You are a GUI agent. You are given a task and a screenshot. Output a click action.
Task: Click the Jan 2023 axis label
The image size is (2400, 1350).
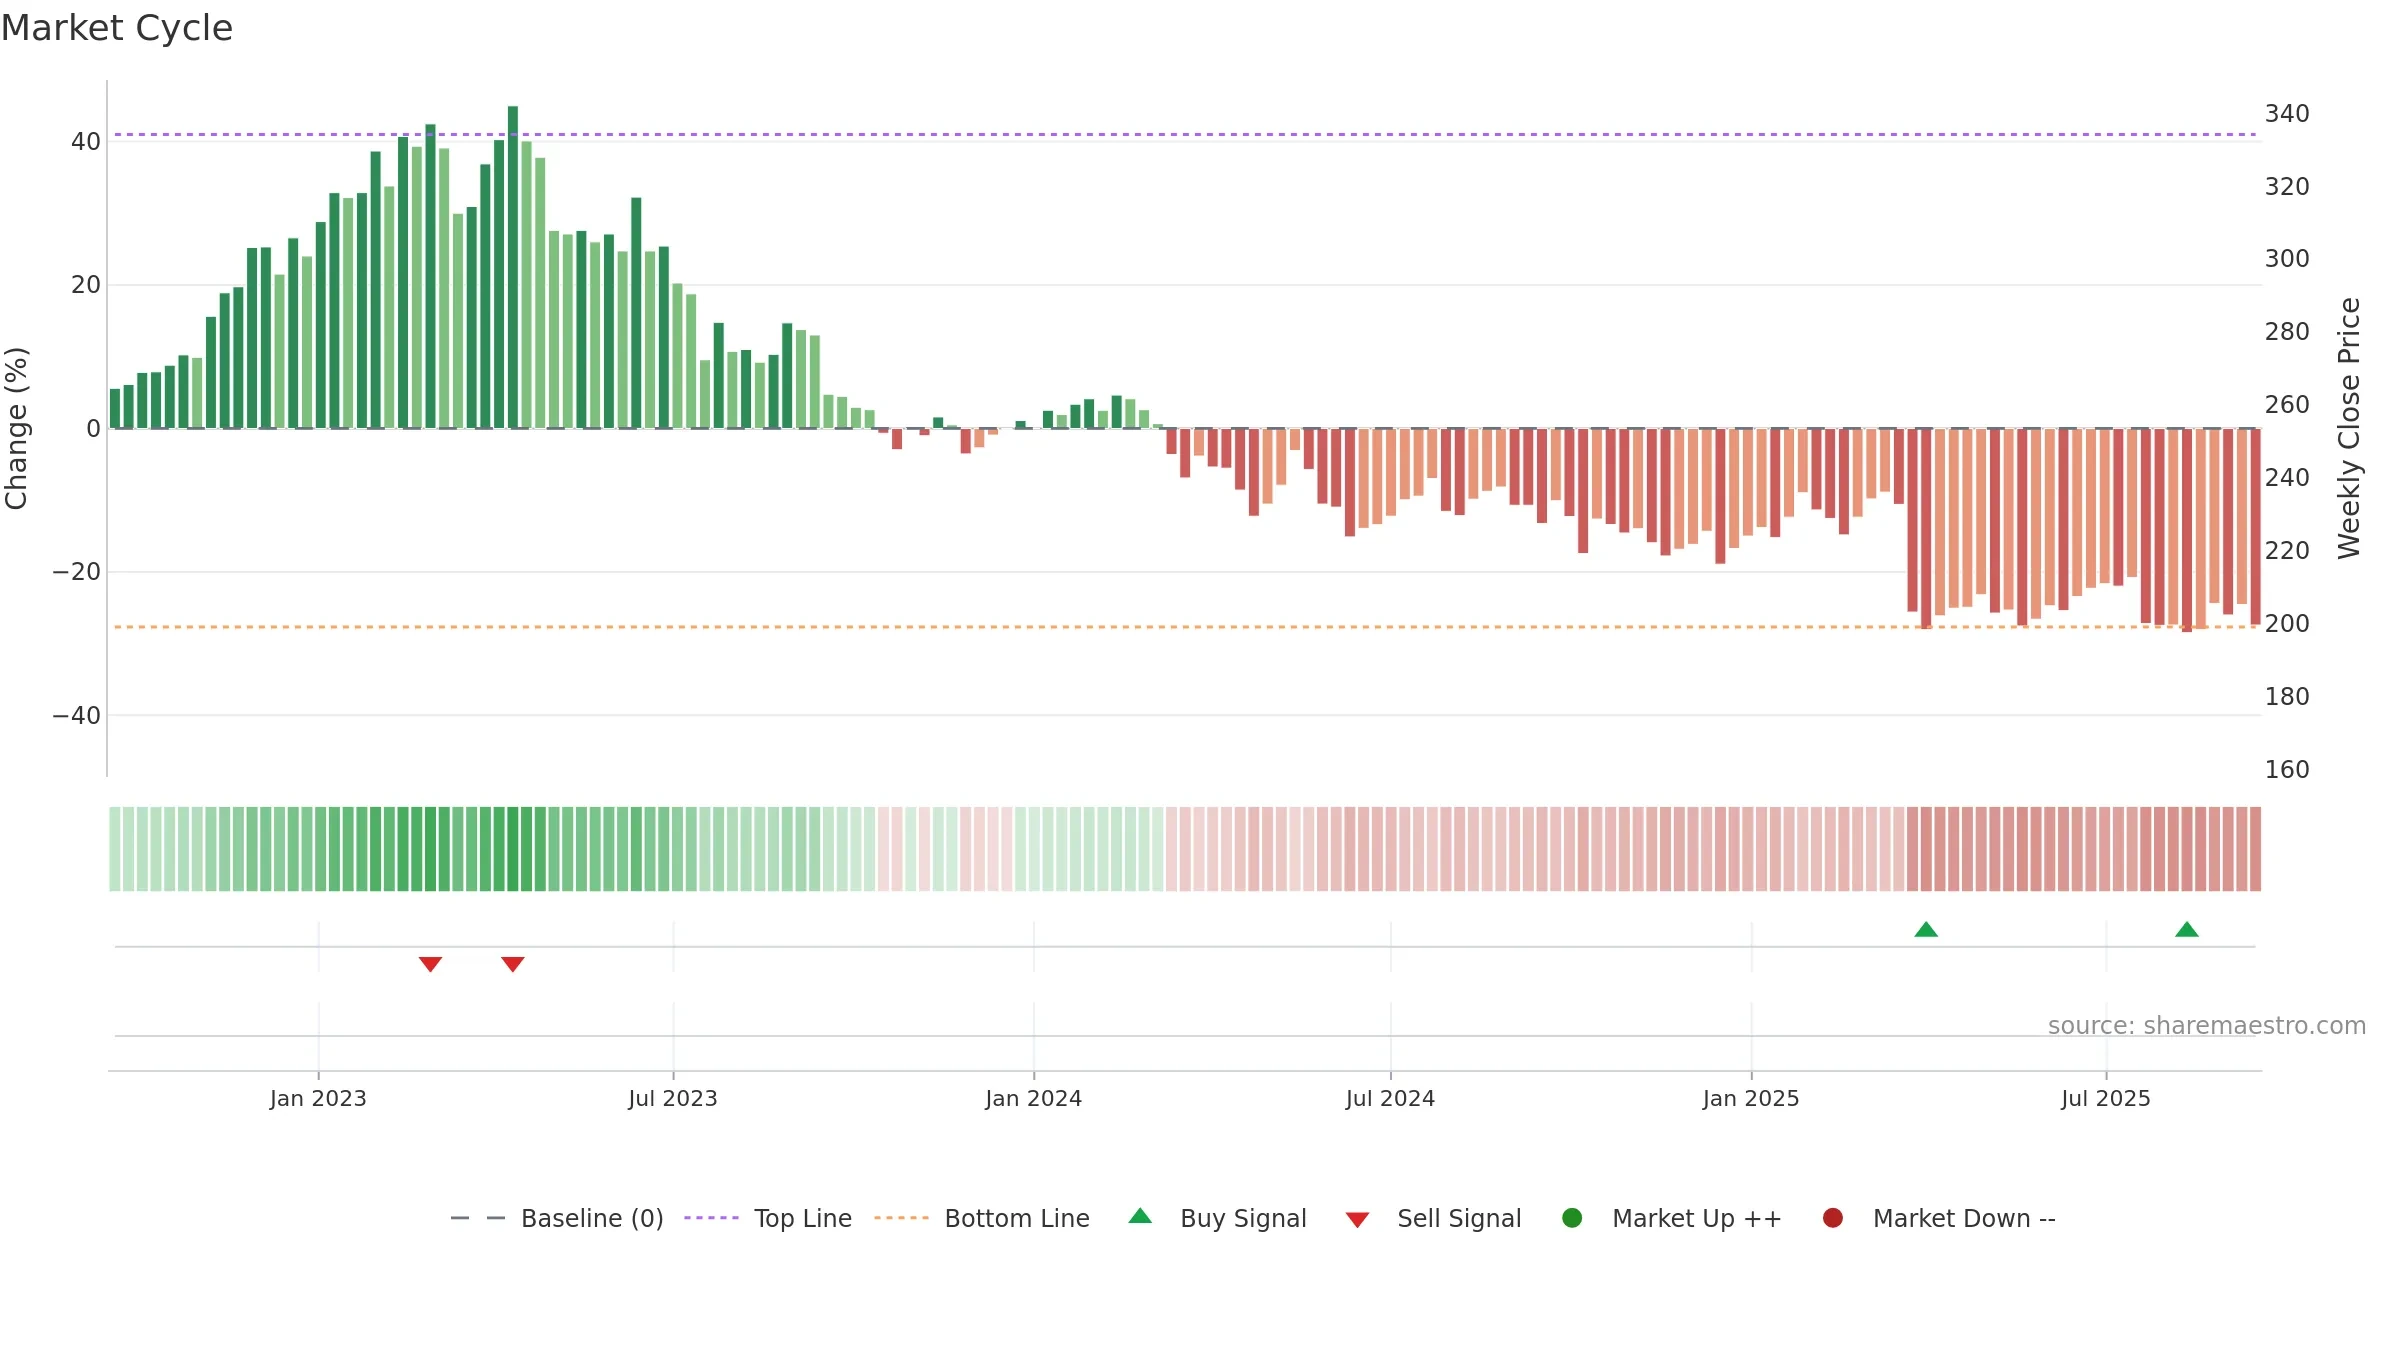(x=318, y=1098)
